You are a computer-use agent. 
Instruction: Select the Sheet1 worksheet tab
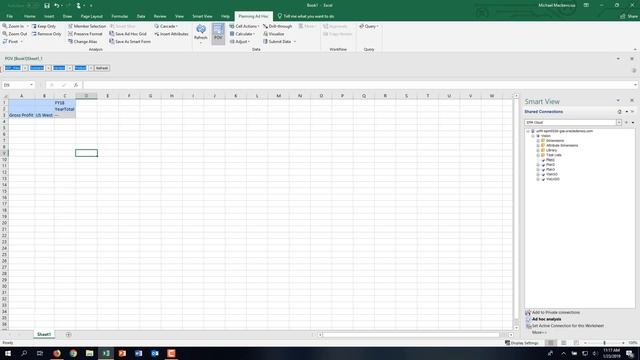pos(44,335)
